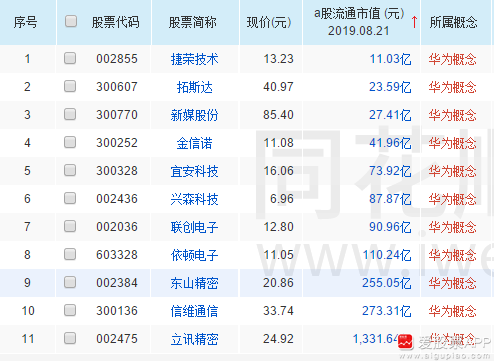Click price value 13.23

click(x=278, y=59)
